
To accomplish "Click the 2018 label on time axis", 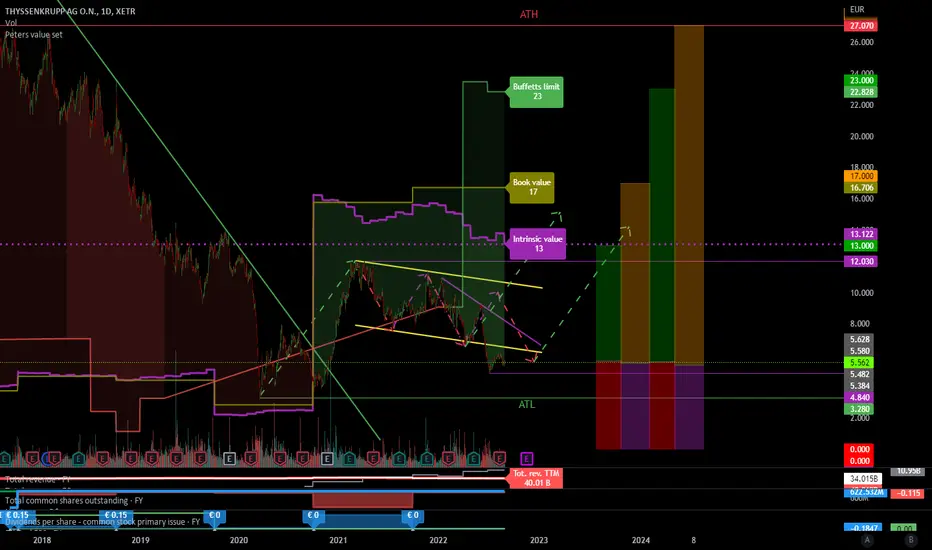I will tap(42, 540).
